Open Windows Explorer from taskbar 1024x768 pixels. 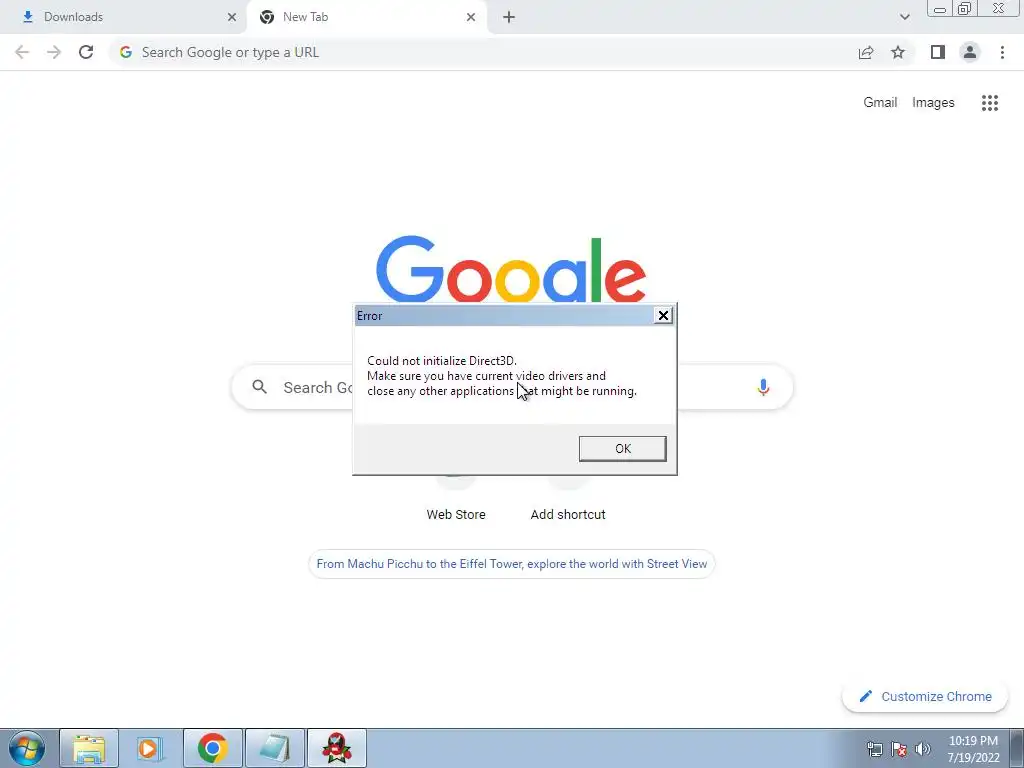(89, 748)
